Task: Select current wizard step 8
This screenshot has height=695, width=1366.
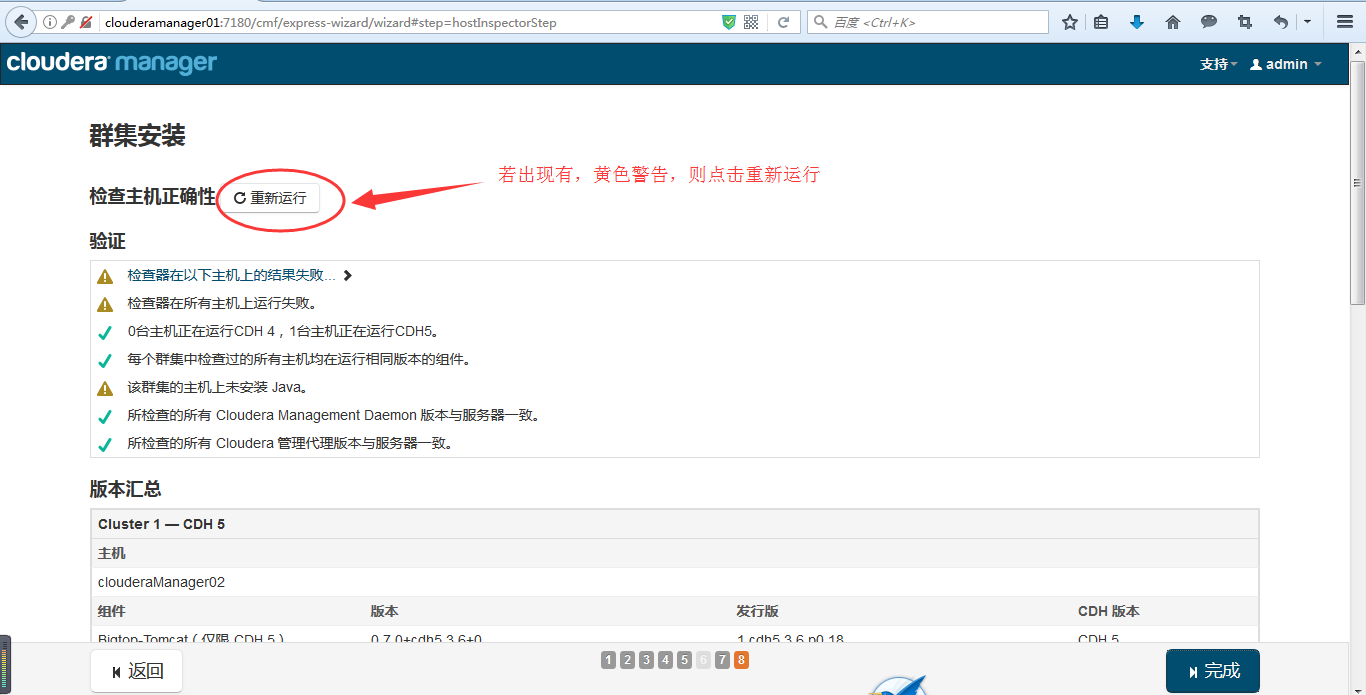Action: point(741,660)
